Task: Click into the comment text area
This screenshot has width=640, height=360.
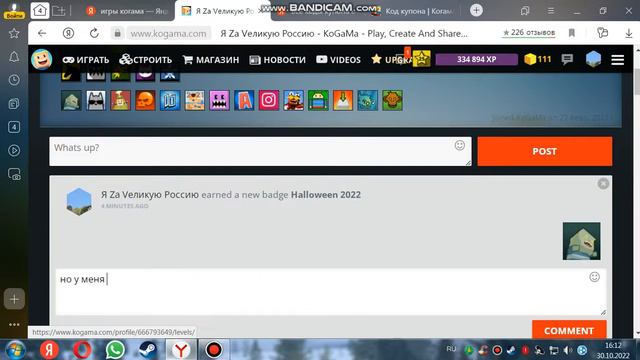Action: [331, 292]
